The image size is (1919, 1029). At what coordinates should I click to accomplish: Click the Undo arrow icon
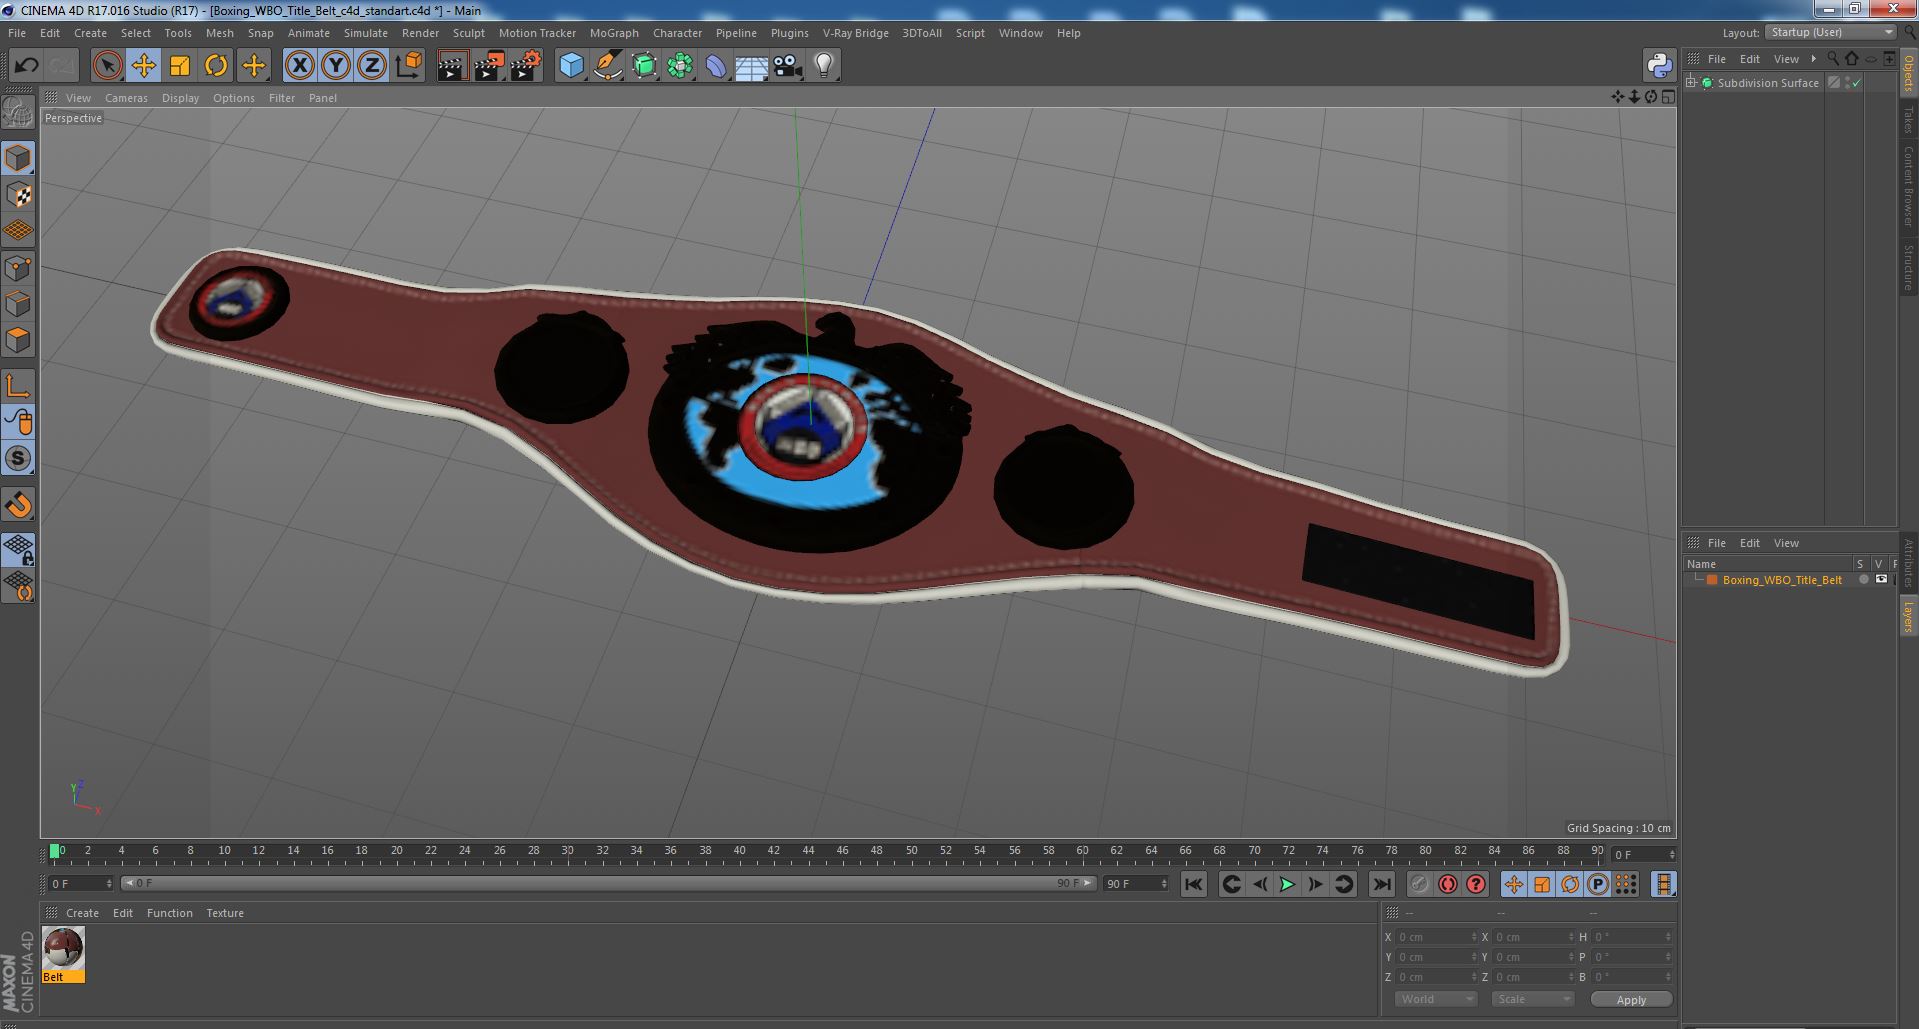tap(26, 66)
